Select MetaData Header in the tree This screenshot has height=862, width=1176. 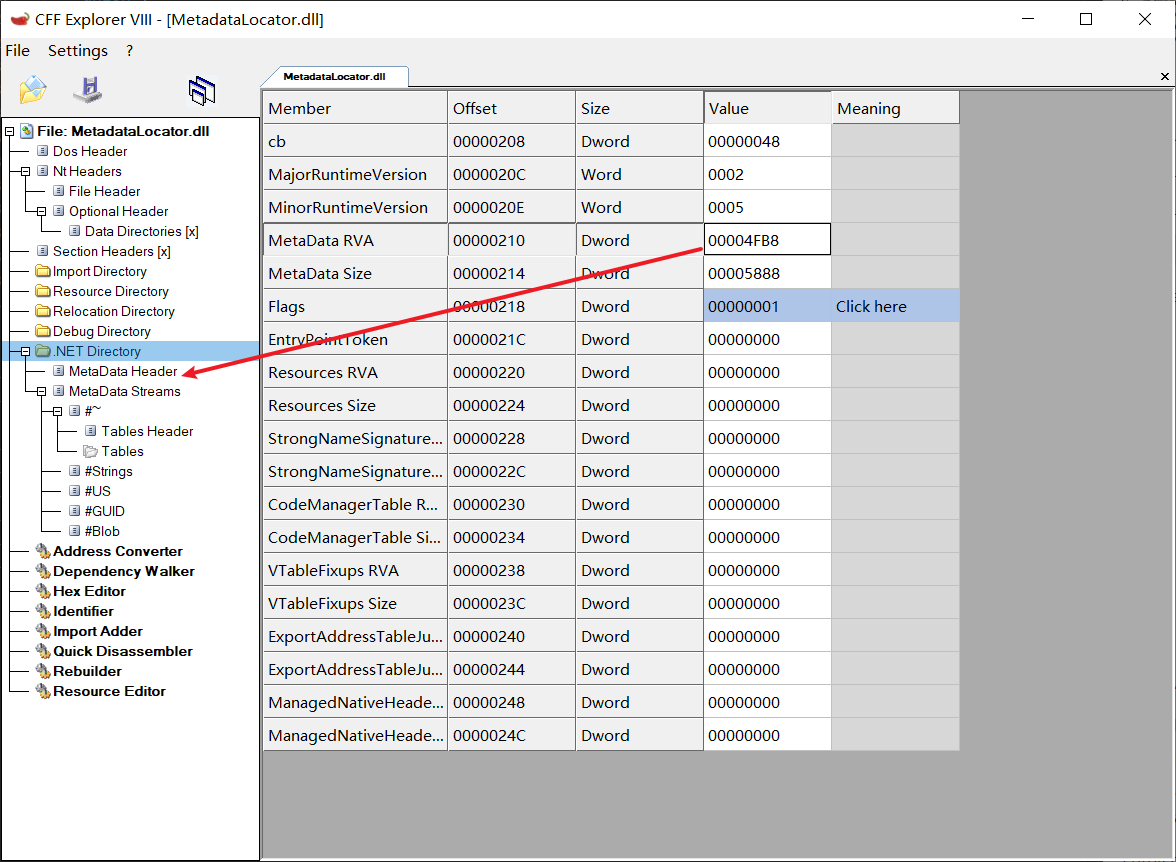click(123, 371)
